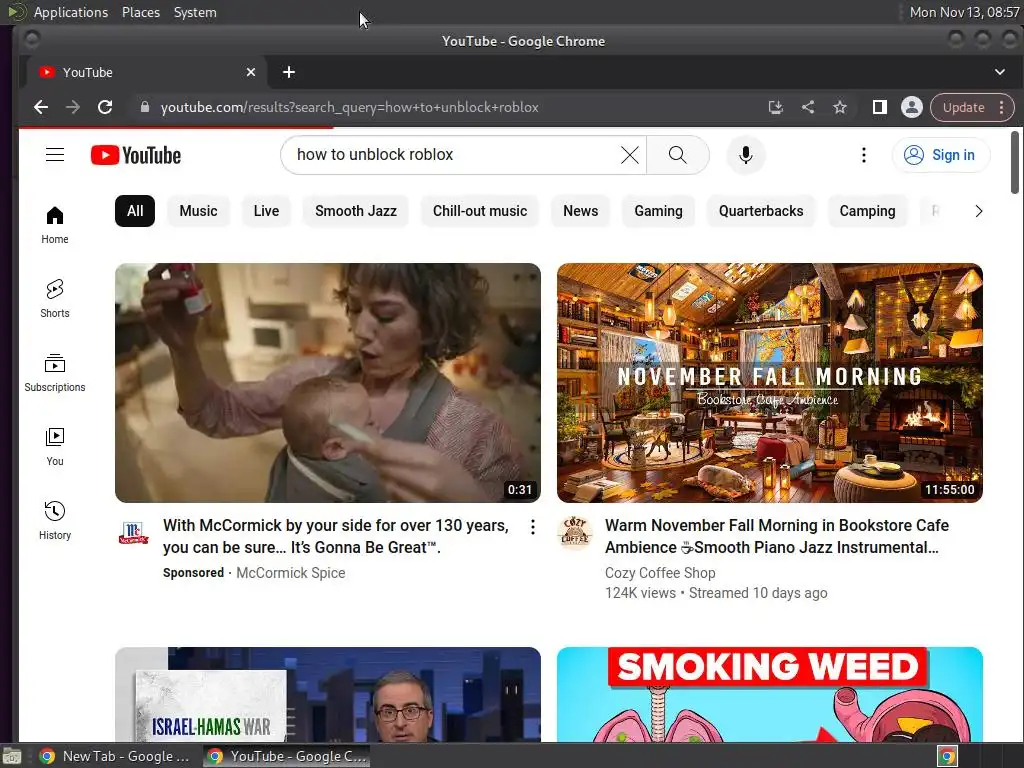Image resolution: width=1024 pixels, height=768 pixels.
Task: Click the browser forward arrow
Action: tap(73, 107)
